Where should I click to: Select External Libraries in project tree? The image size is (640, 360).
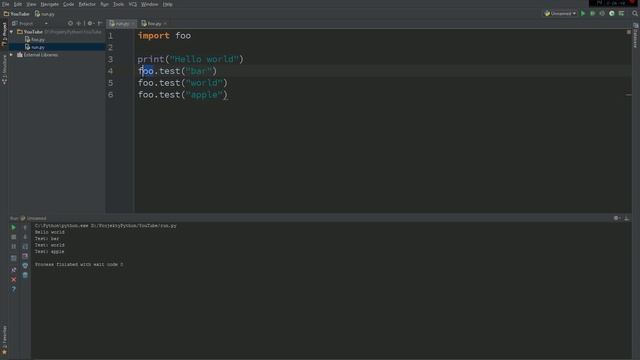tap(37, 55)
